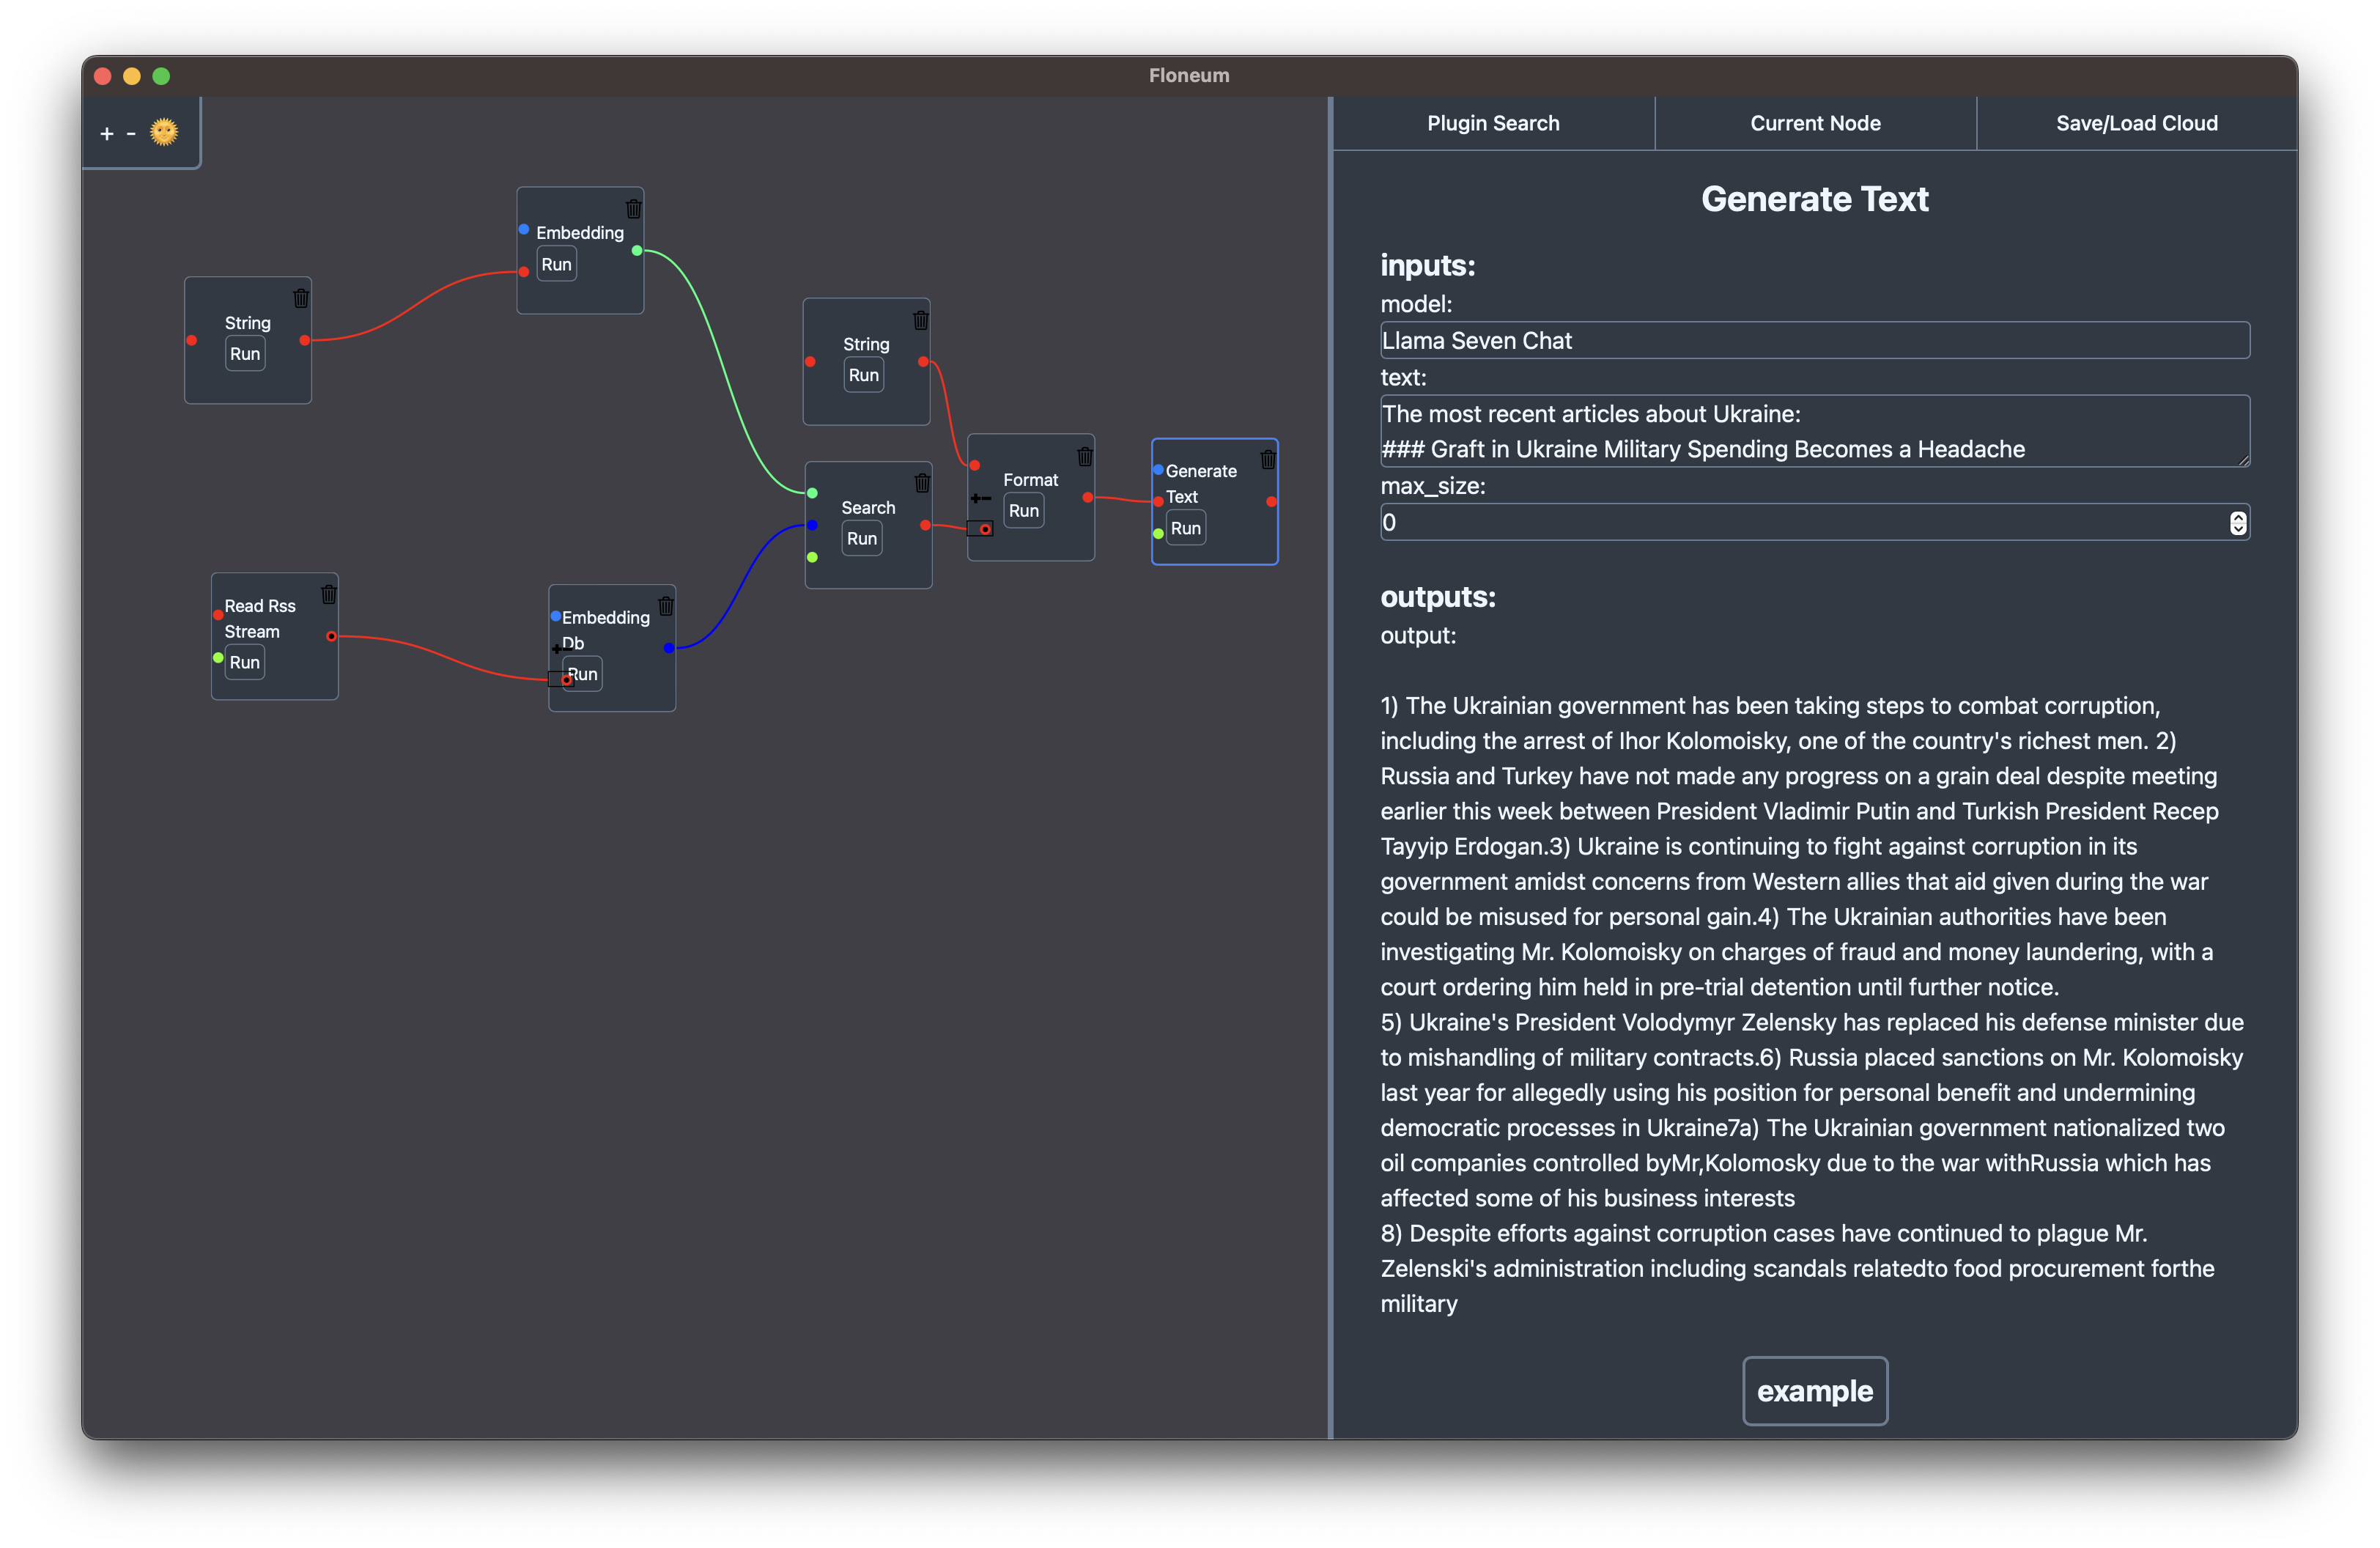Screen dimensions: 2380x1548
Task: Click red output port of Generate Text node
Action: click(x=1272, y=502)
